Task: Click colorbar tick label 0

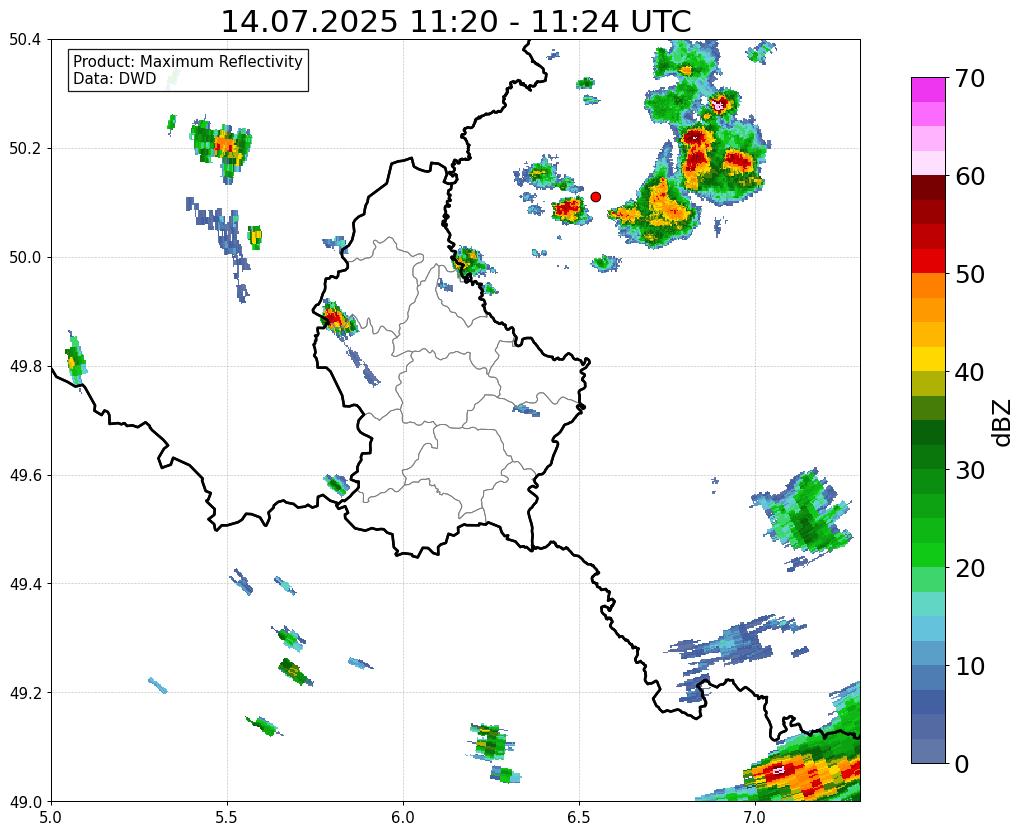Action: coord(961,764)
